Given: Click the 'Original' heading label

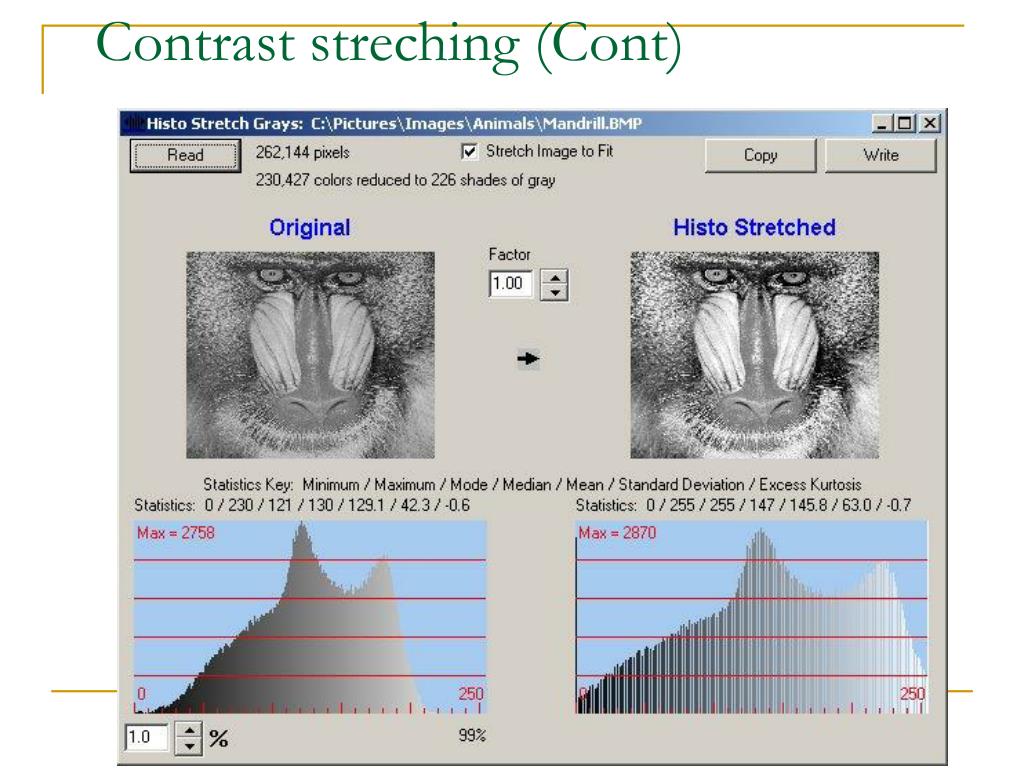Looking at the screenshot, I should [x=310, y=227].
